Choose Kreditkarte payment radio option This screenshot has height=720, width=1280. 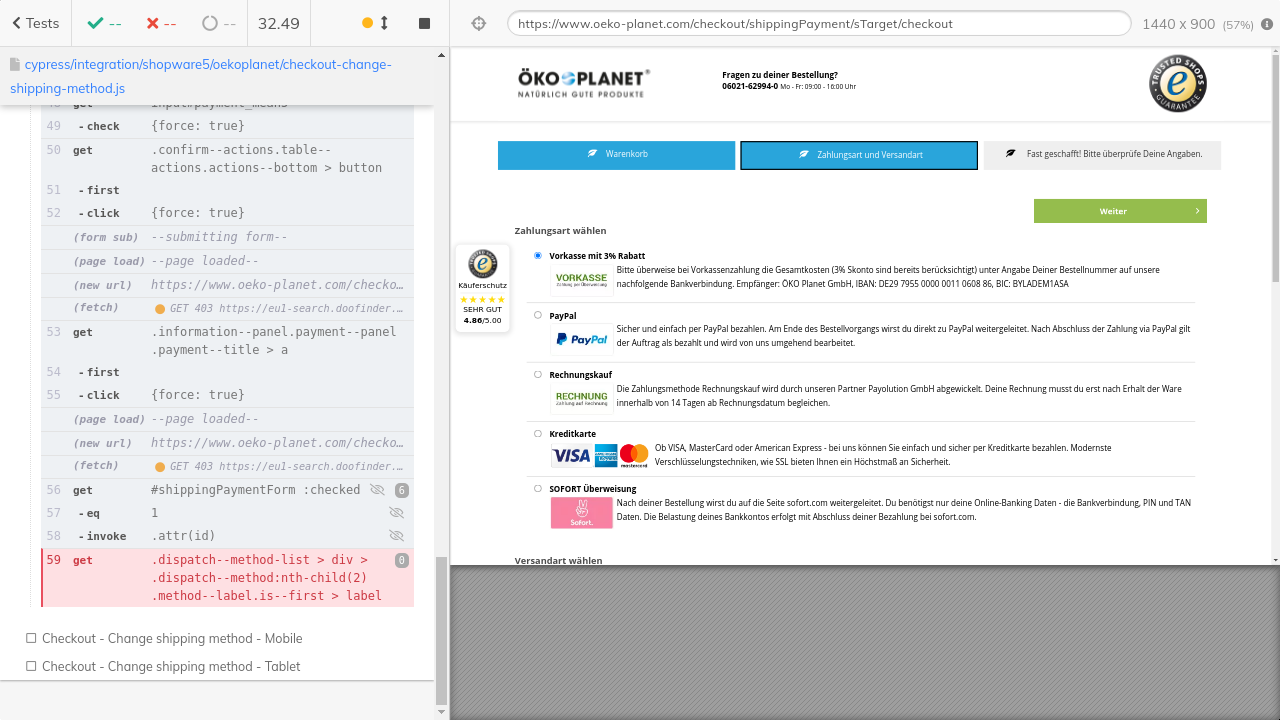pos(538,434)
